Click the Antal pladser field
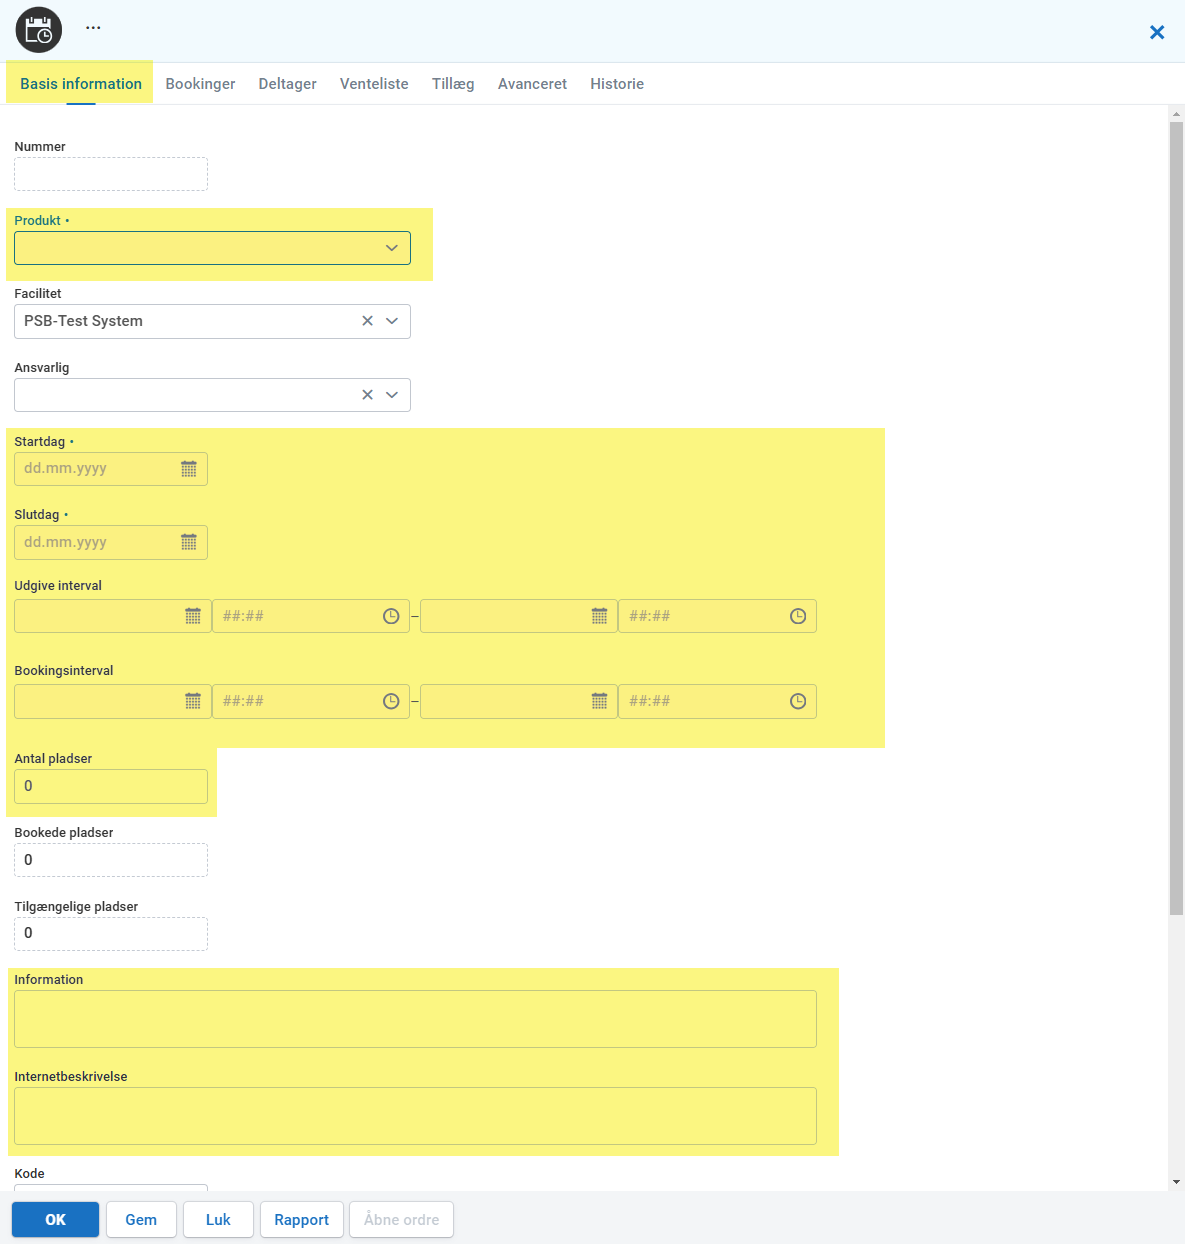Image resolution: width=1185 pixels, height=1244 pixels. click(111, 786)
